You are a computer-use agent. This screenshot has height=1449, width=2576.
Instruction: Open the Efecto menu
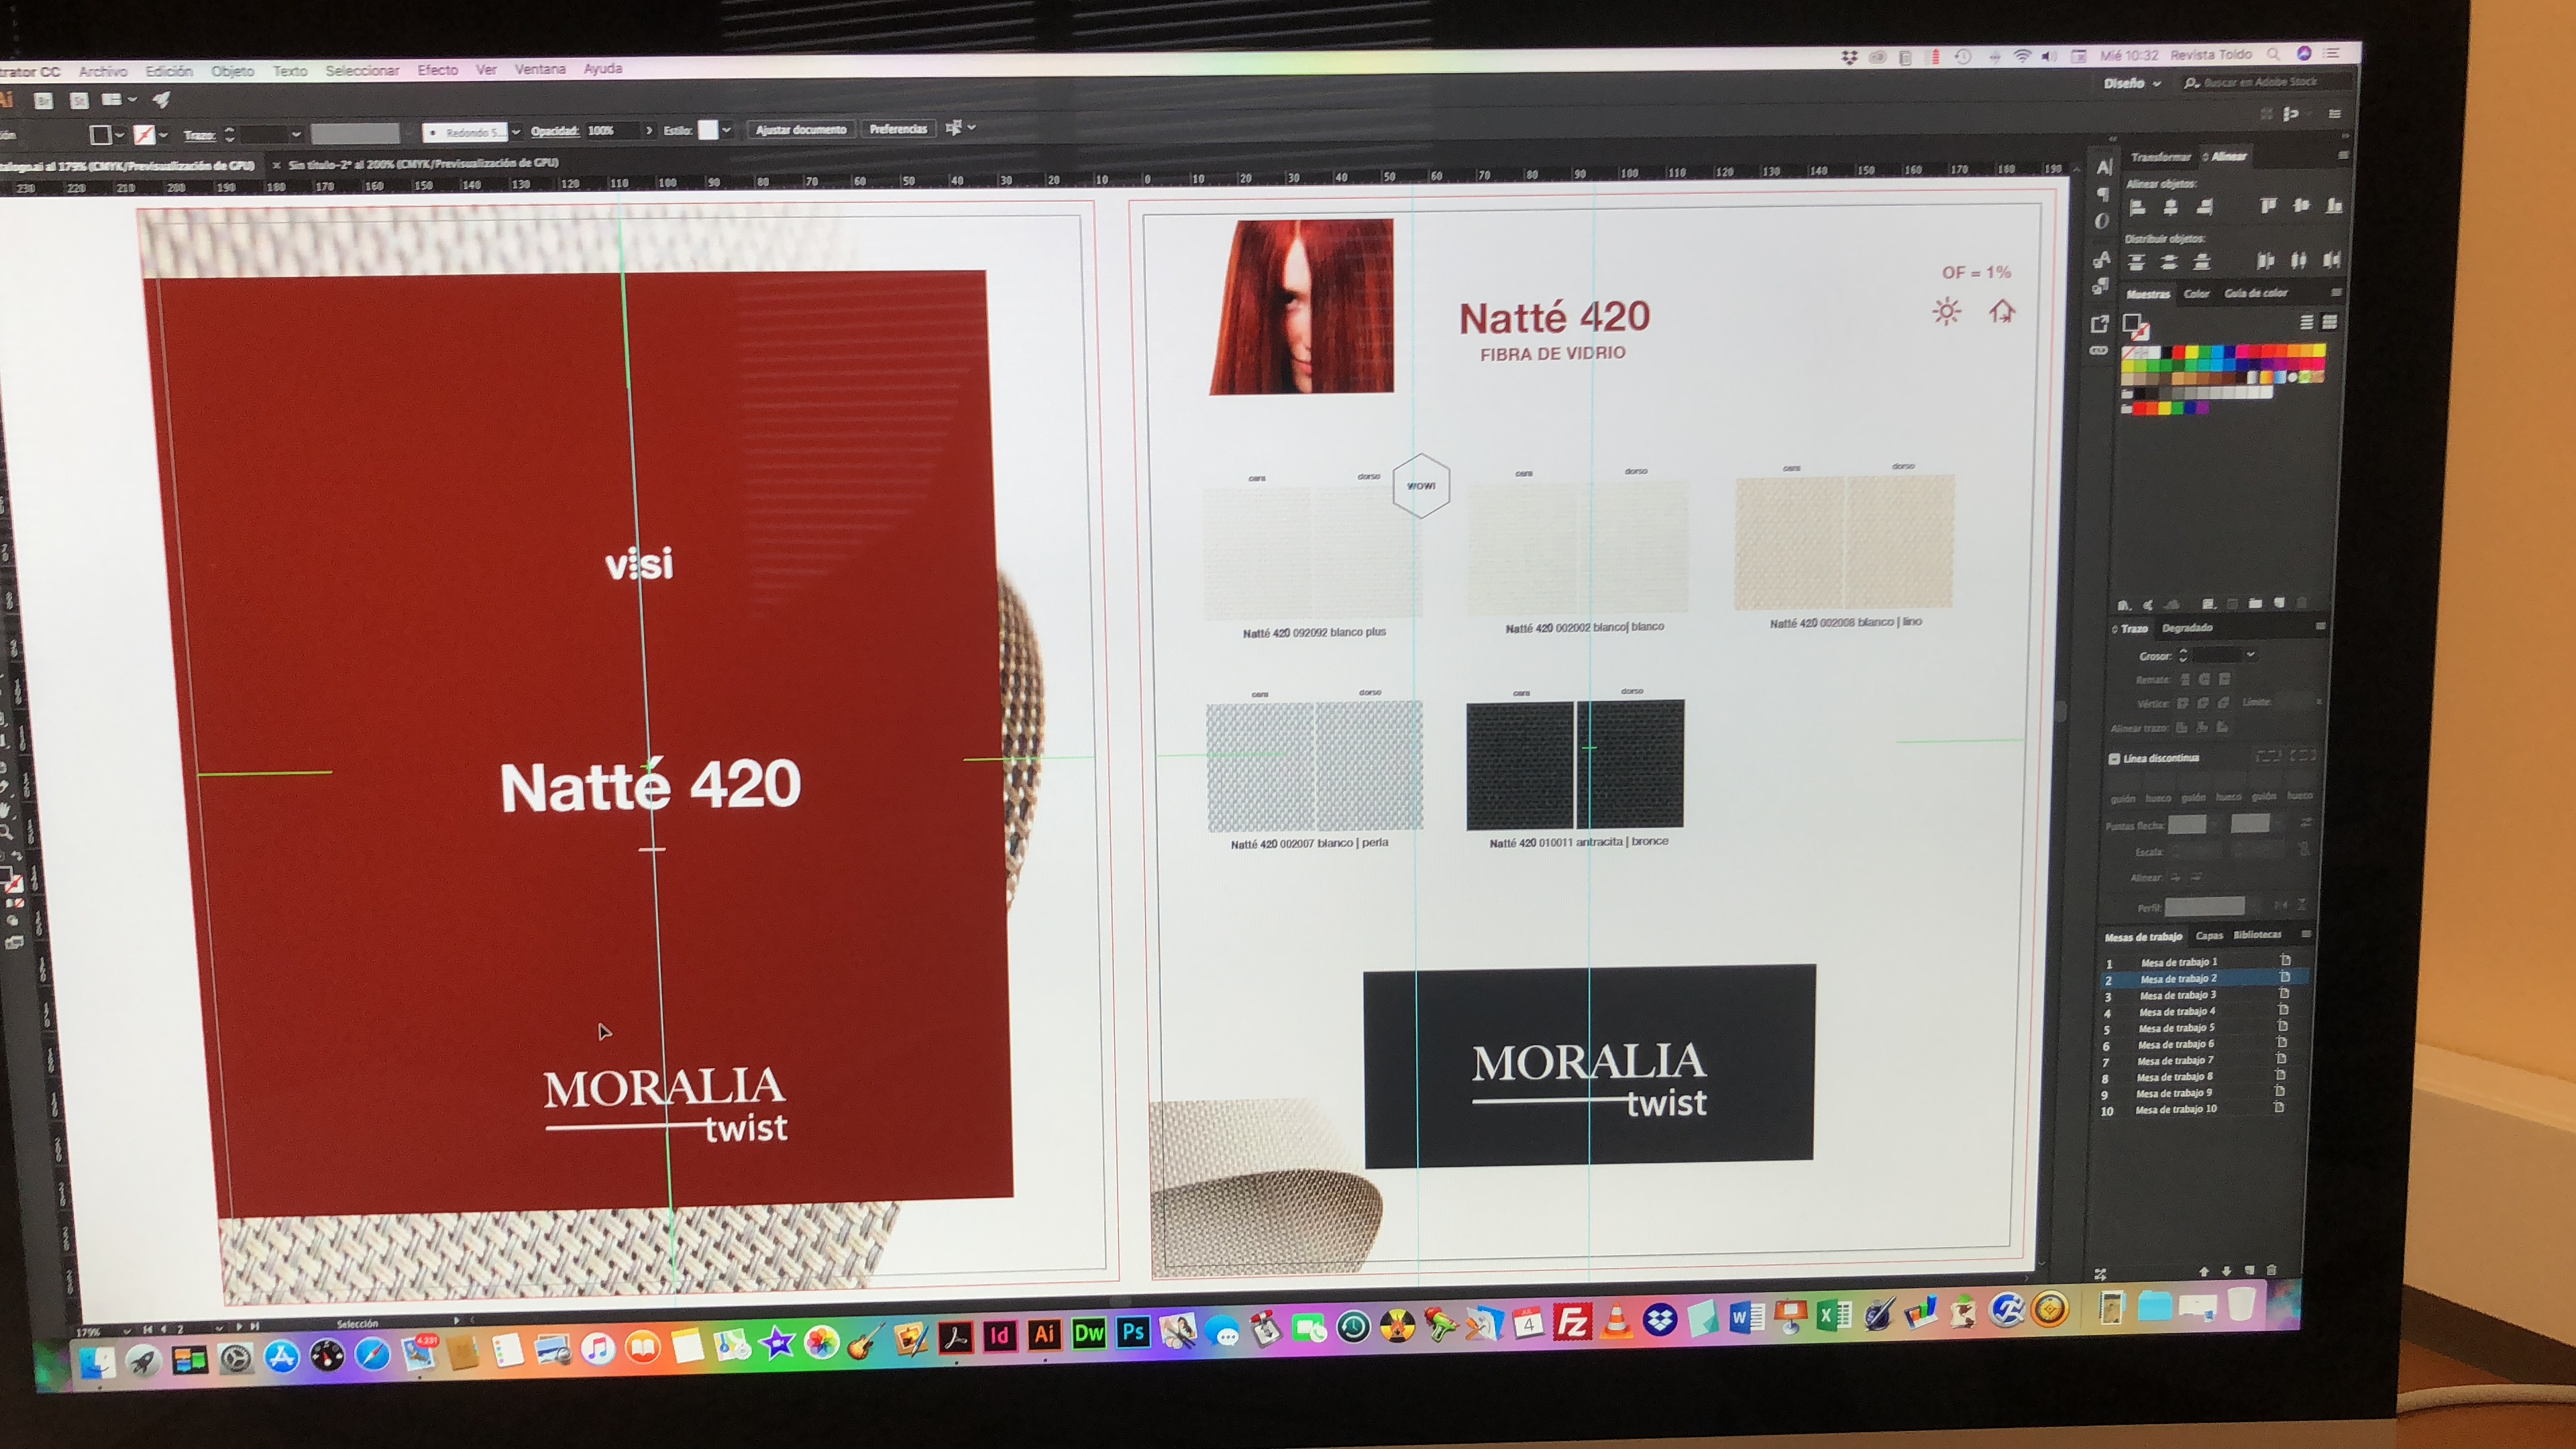click(437, 70)
